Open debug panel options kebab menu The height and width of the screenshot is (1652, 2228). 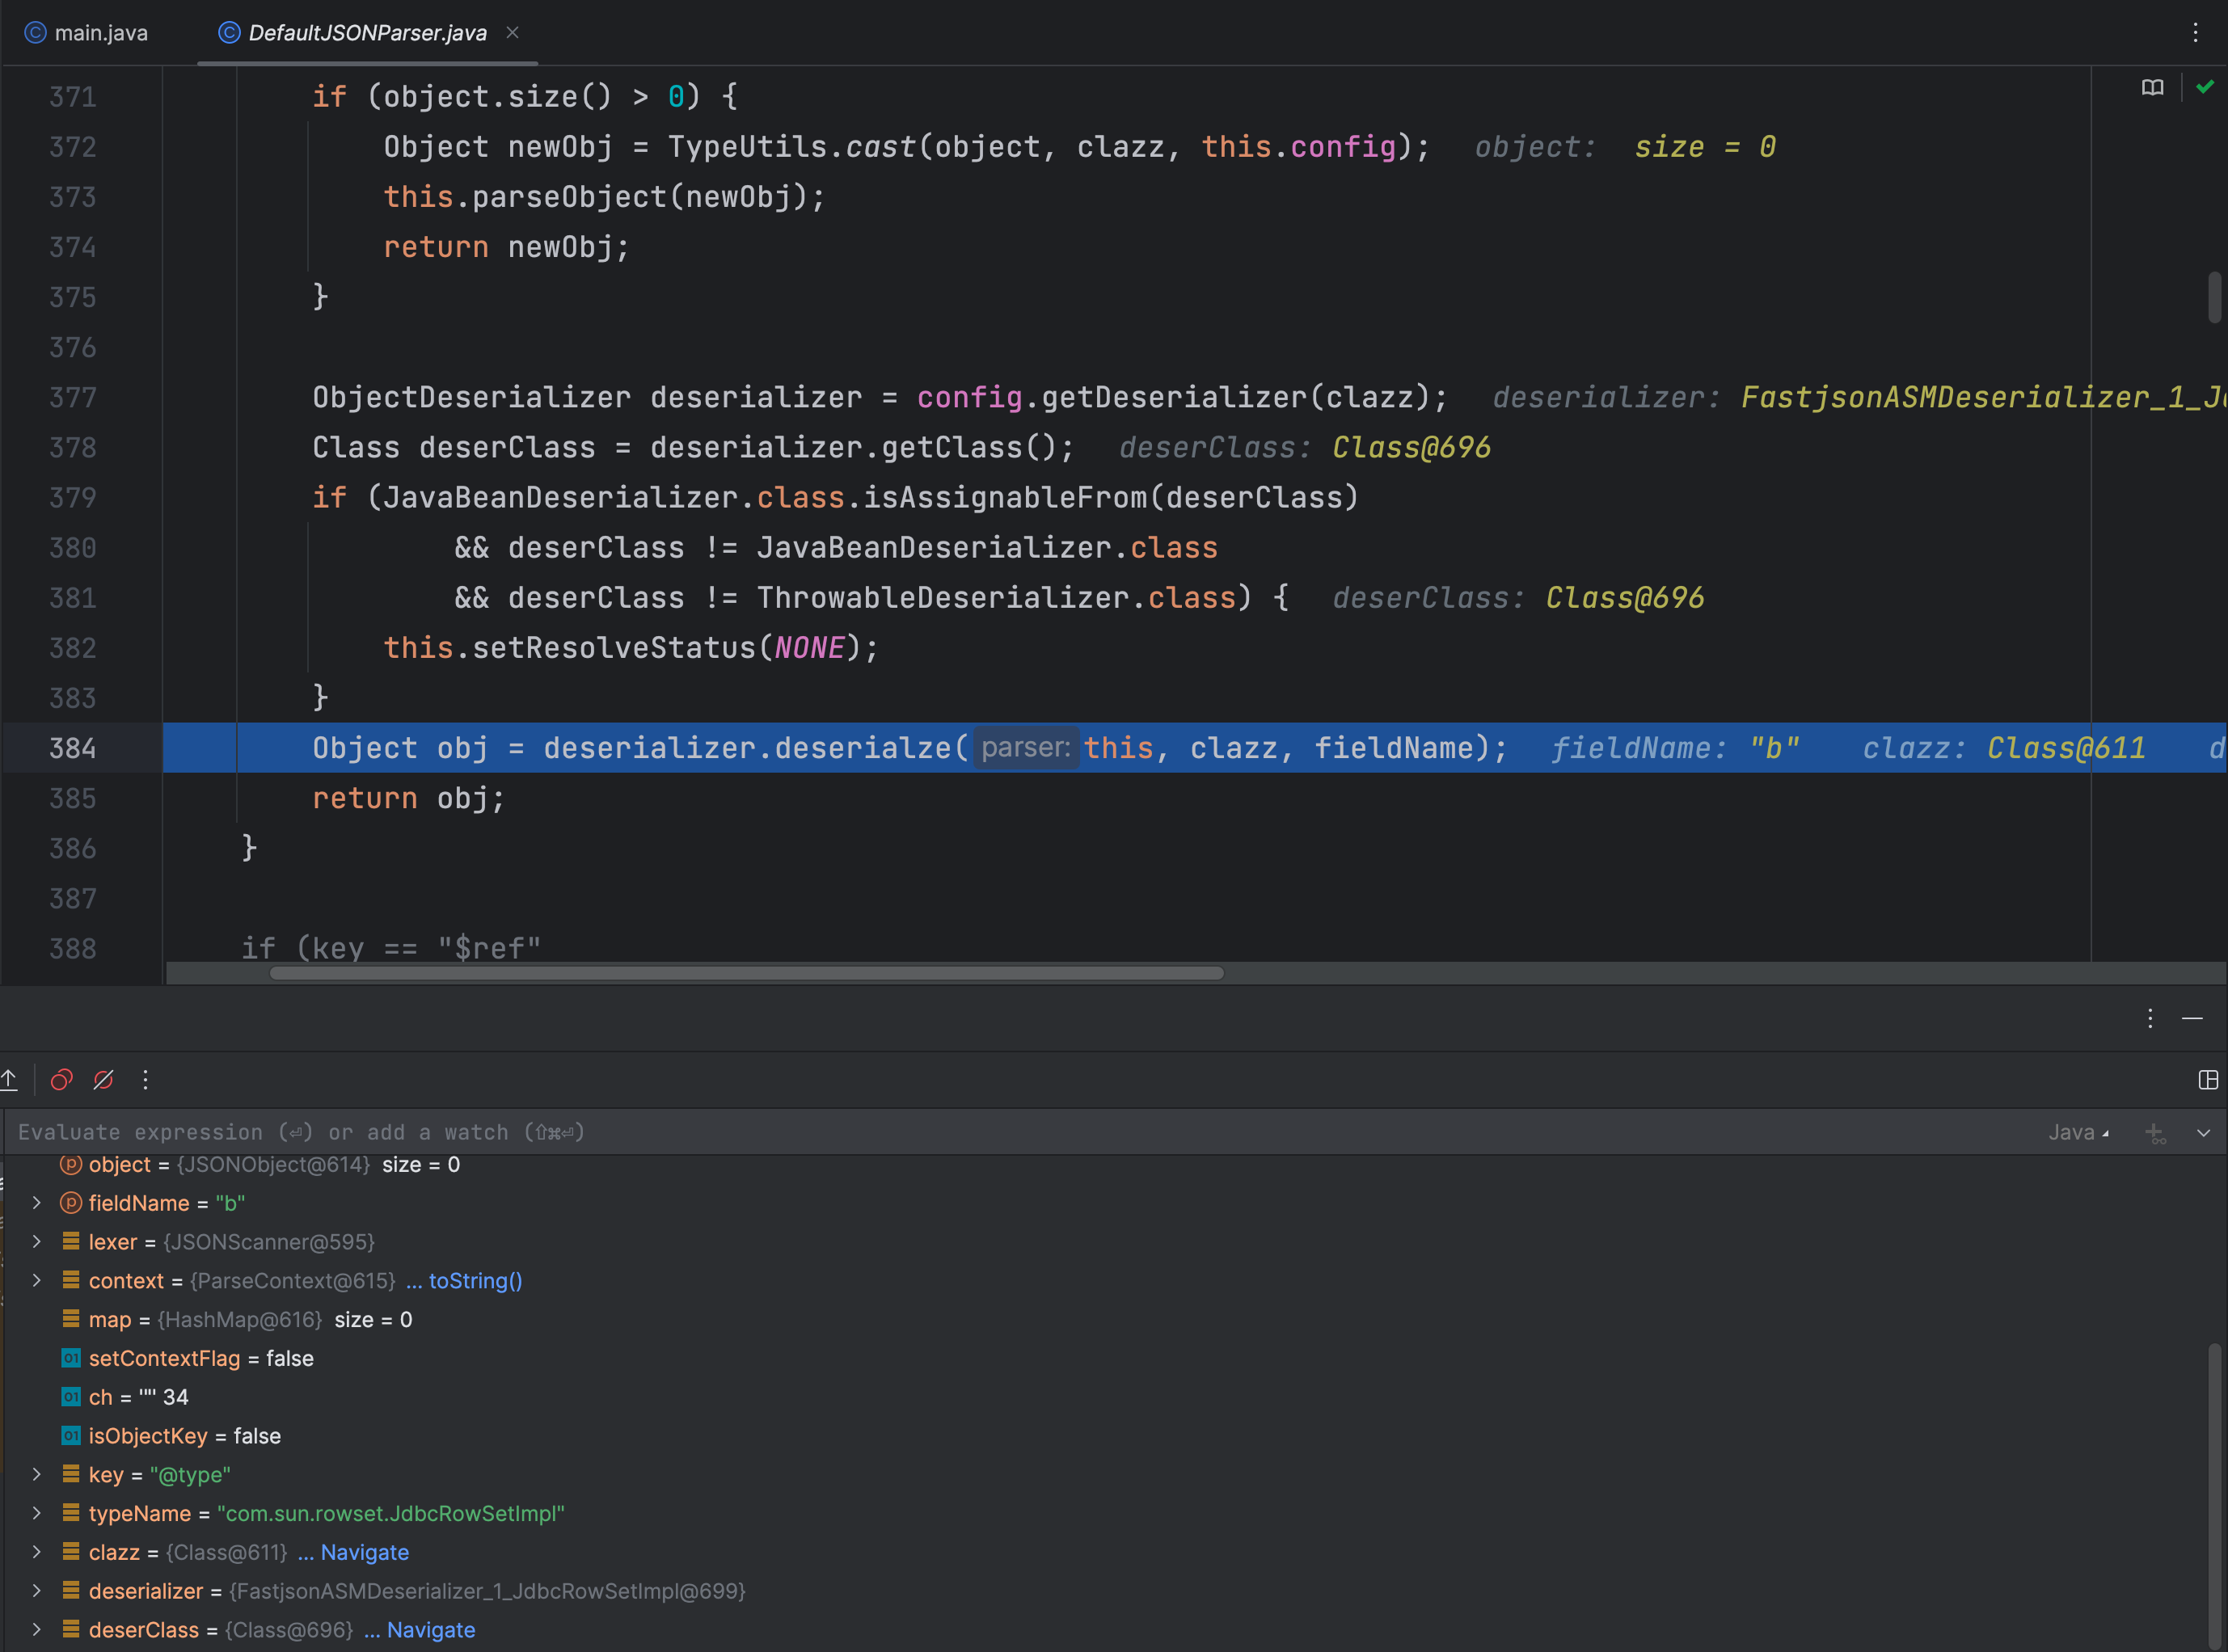[2150, 1018]
